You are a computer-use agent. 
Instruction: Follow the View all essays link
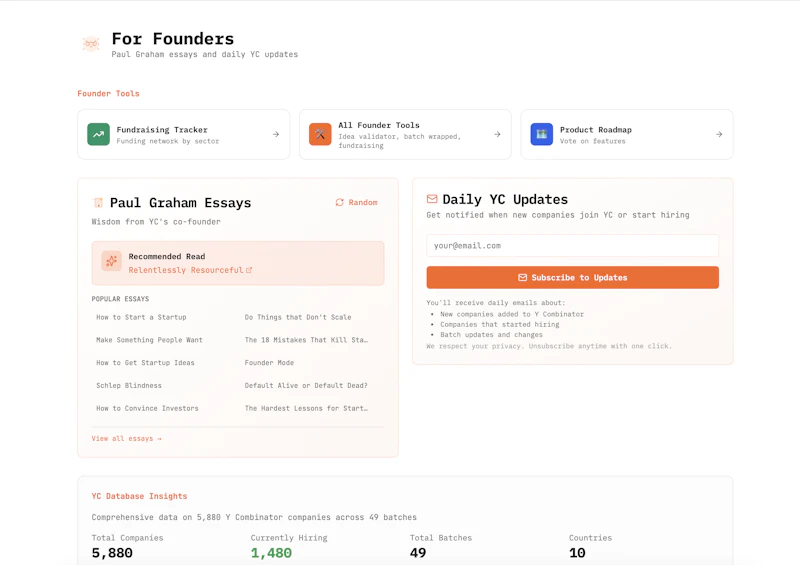(126, 438)
